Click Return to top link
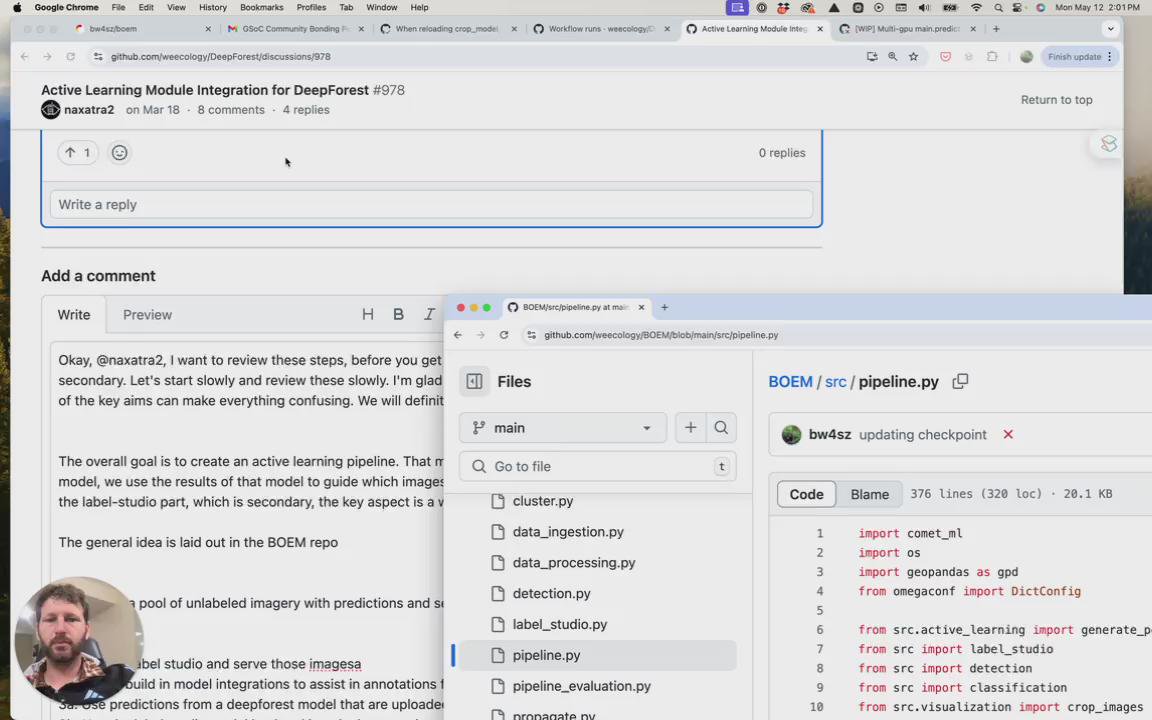Image resolution: width=1152 pixels, height=720 pixels. pos(1056,100)
